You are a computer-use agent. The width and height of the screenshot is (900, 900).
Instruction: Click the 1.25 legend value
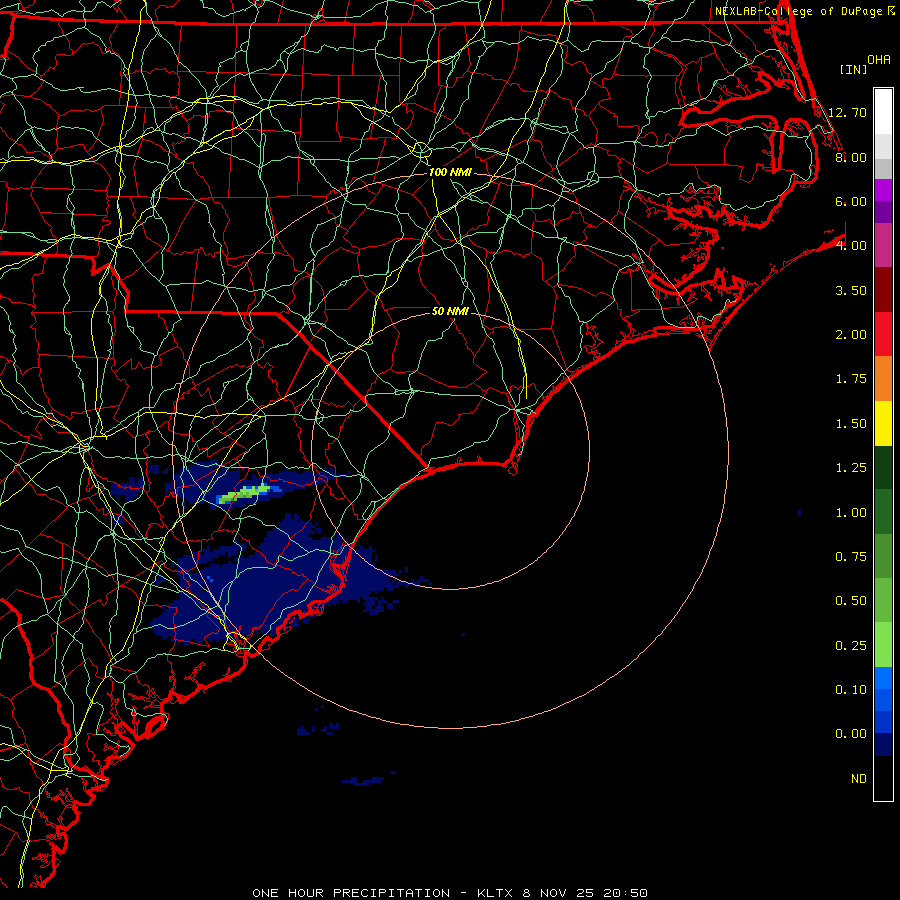(x=851, y=468)
